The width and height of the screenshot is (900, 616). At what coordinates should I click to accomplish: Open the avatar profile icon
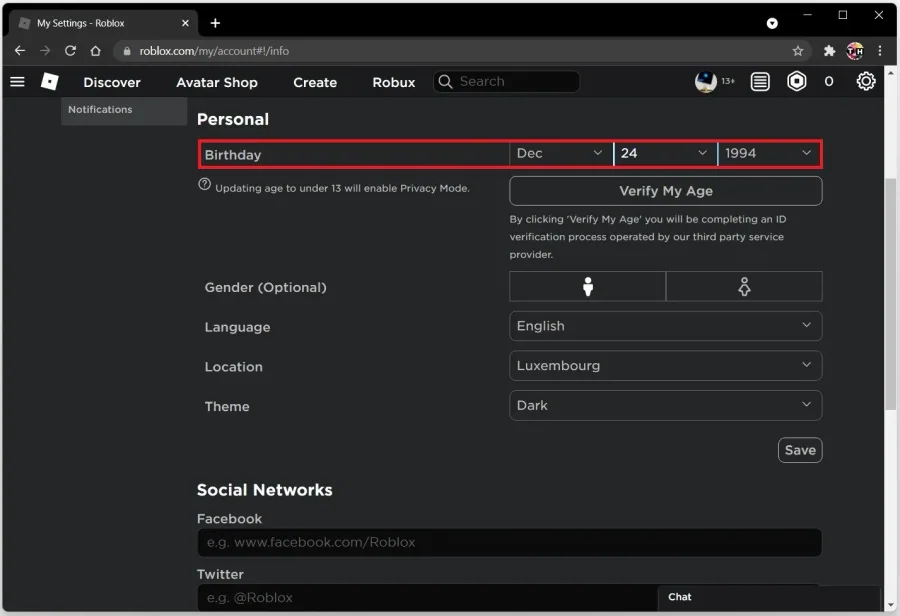(705, 82)
